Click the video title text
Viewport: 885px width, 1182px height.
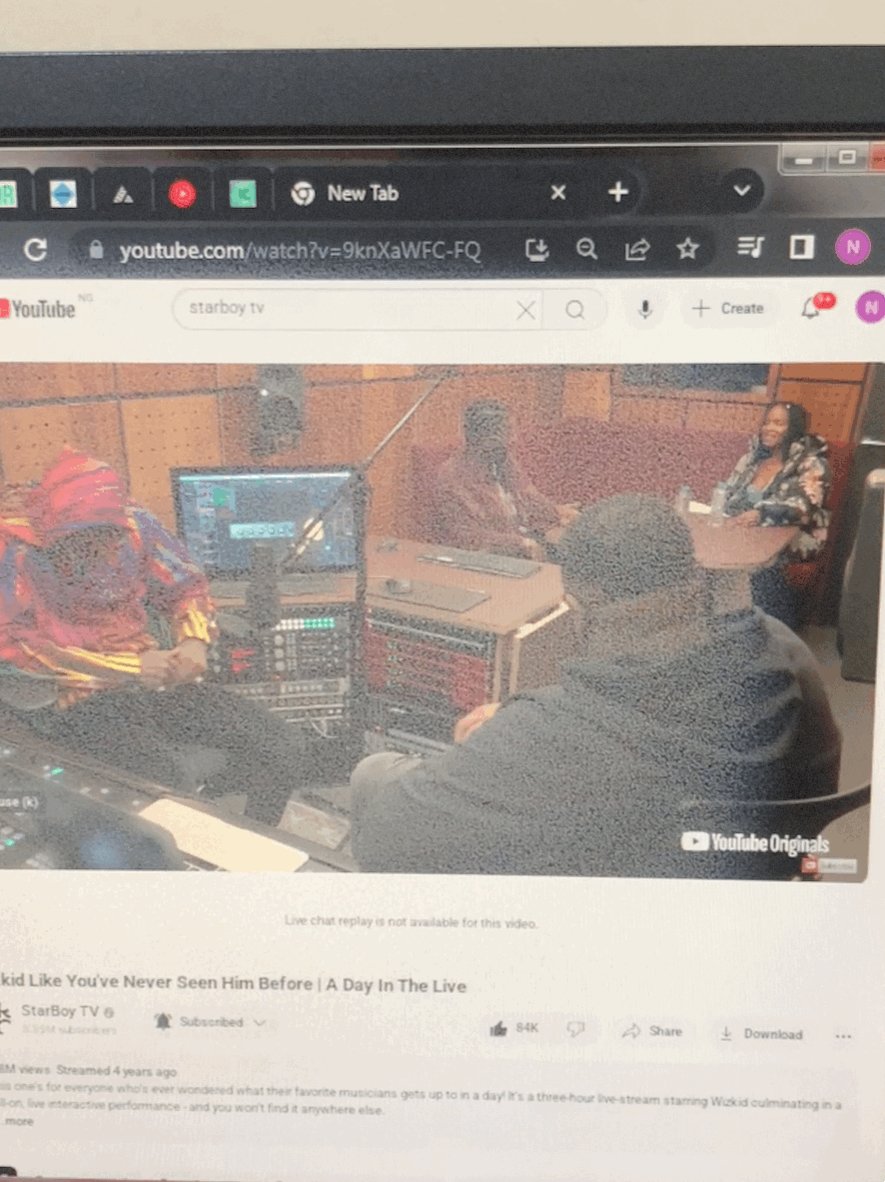pyautogui.click(x=233, y=983)
